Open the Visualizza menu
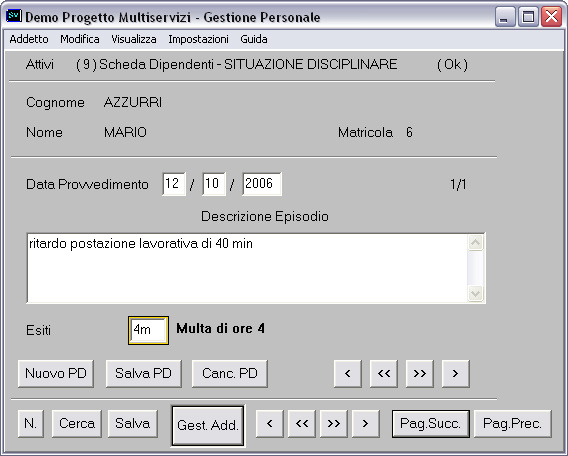Image resolution: width=568 pixels, height=456 pixels. click(x=134, y=39)
